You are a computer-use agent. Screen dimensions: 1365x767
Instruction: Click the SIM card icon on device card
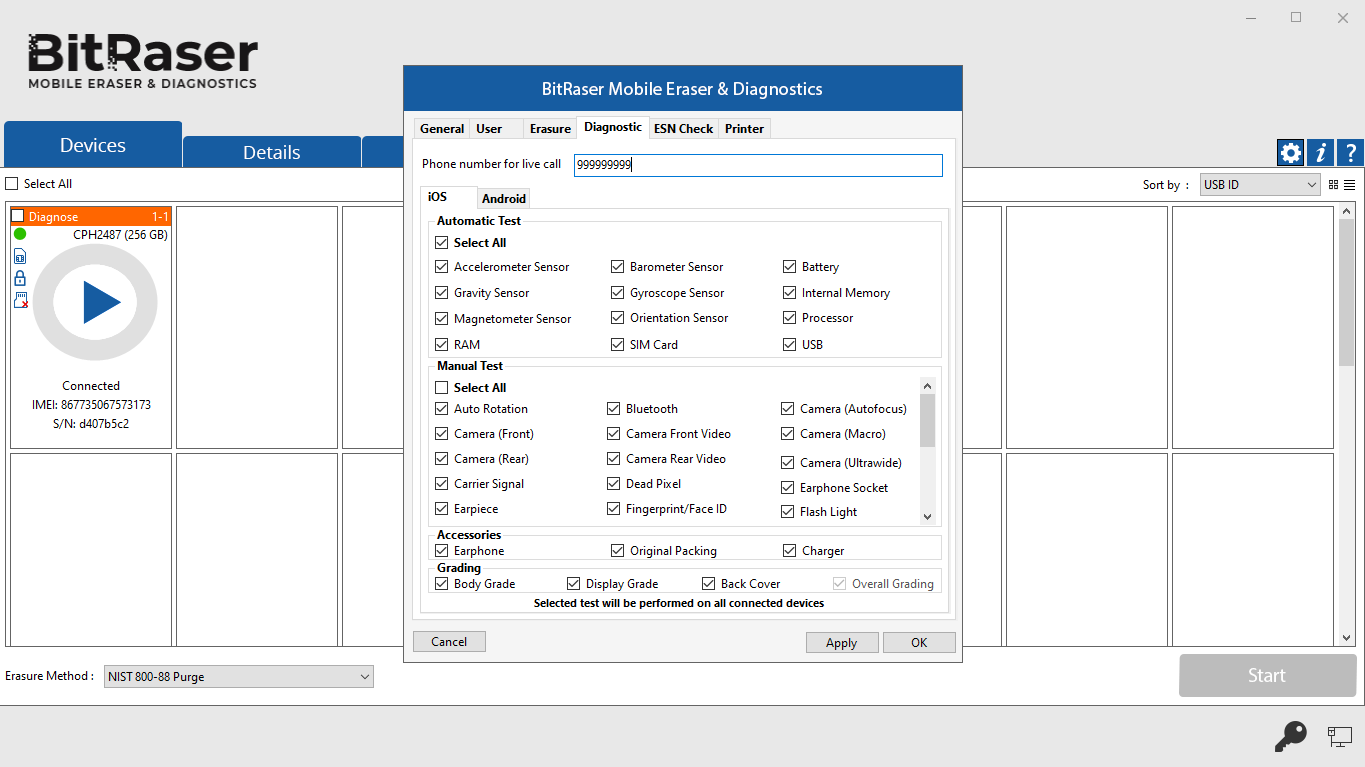pyautogui.click(x=20, y=257)
